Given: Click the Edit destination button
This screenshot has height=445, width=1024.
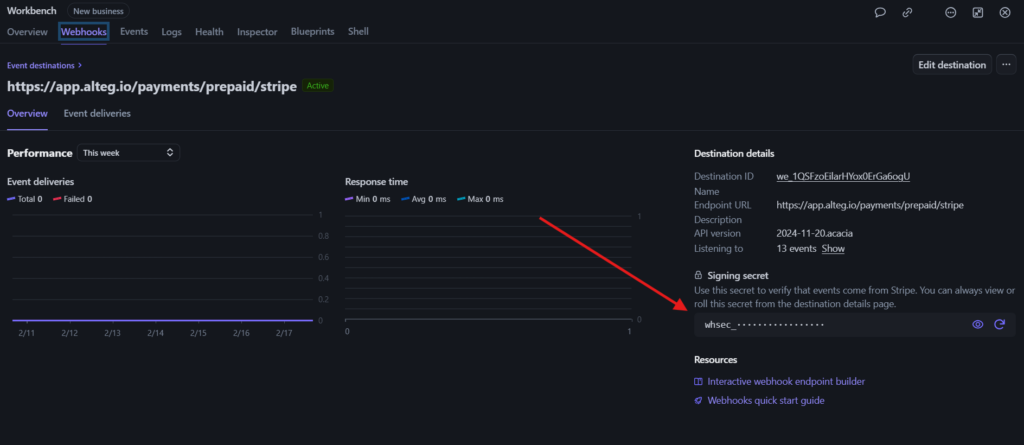Looking at the screenshot, I should click(951, 64).
